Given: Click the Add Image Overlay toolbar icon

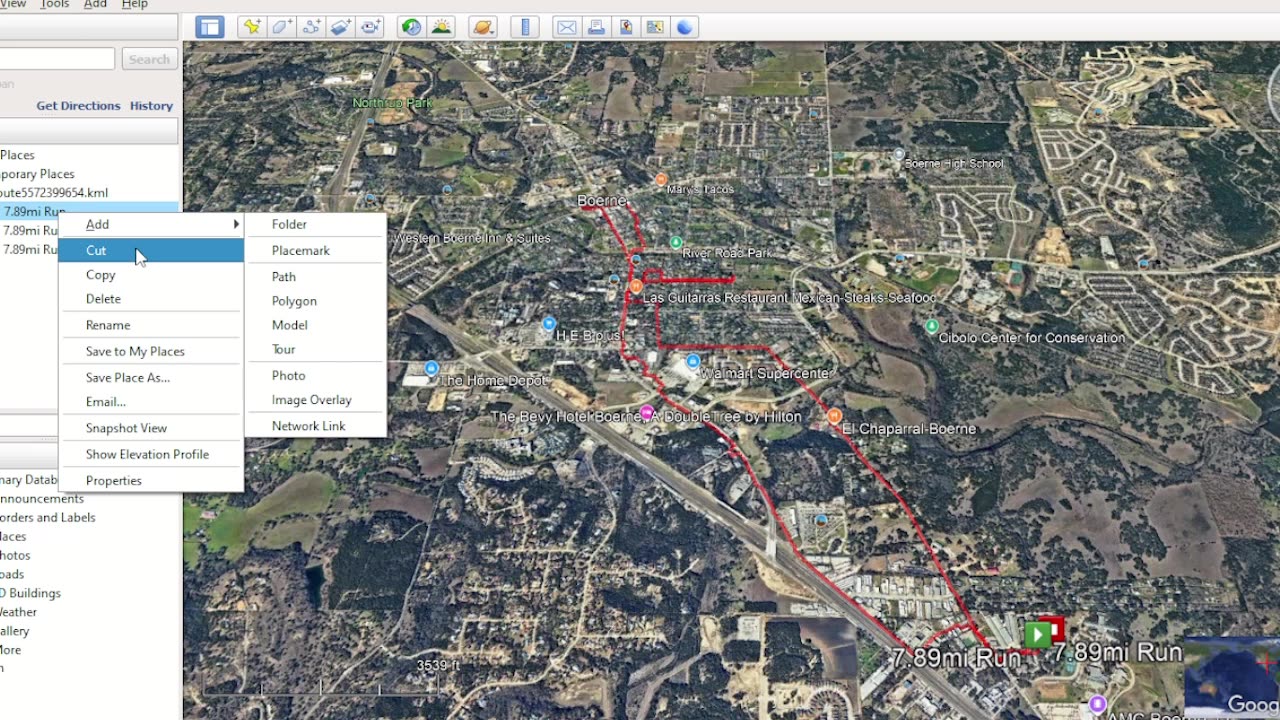Looking at the screenshot, I should tap(341, 27).
